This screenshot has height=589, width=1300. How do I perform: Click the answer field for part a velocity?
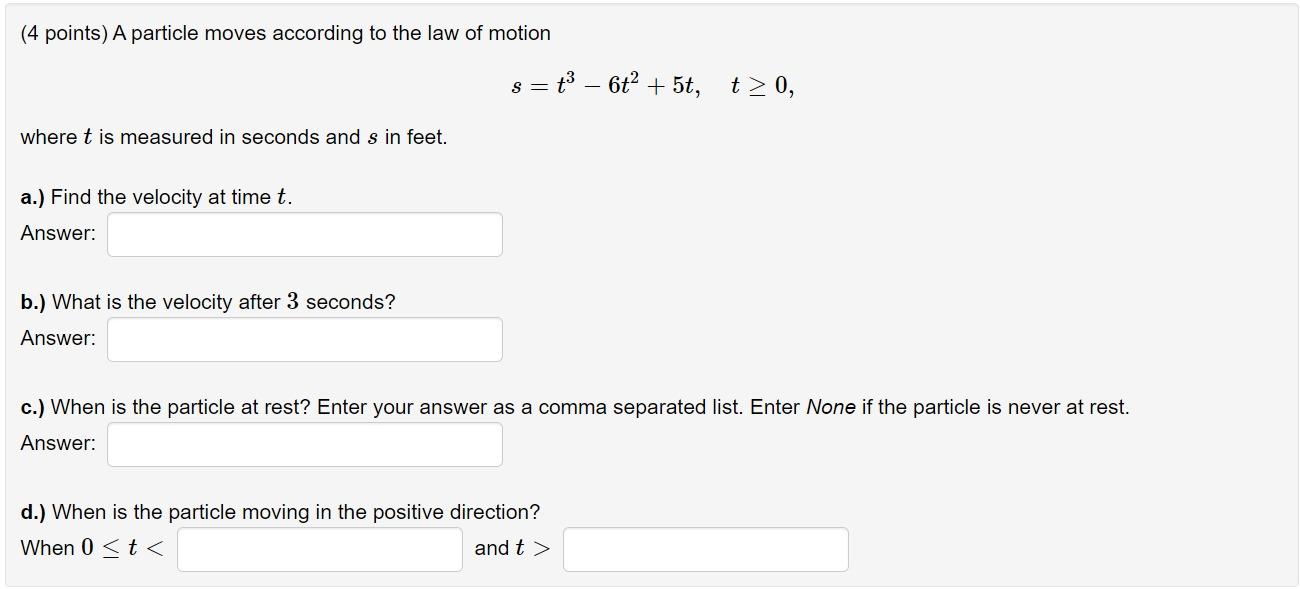[x=305, y=234]
